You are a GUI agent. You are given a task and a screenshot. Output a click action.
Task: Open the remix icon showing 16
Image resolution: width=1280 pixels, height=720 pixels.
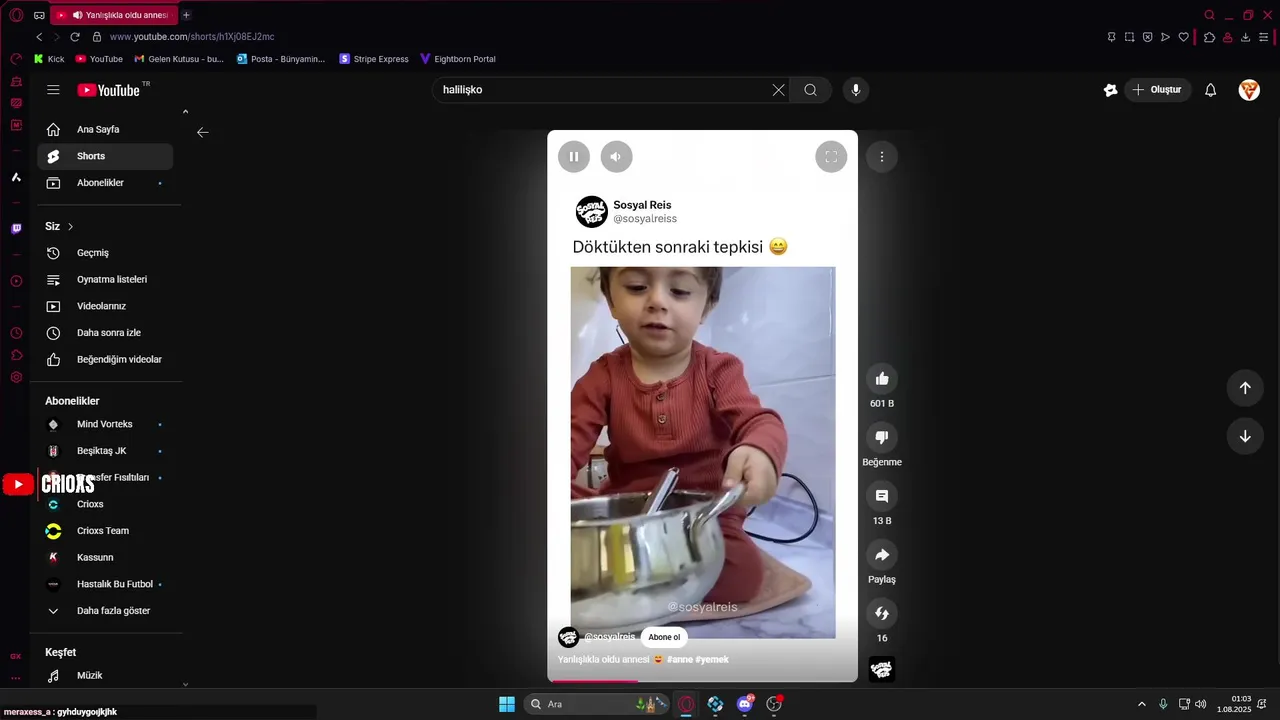pyautogui.click(x=882, y=613)
